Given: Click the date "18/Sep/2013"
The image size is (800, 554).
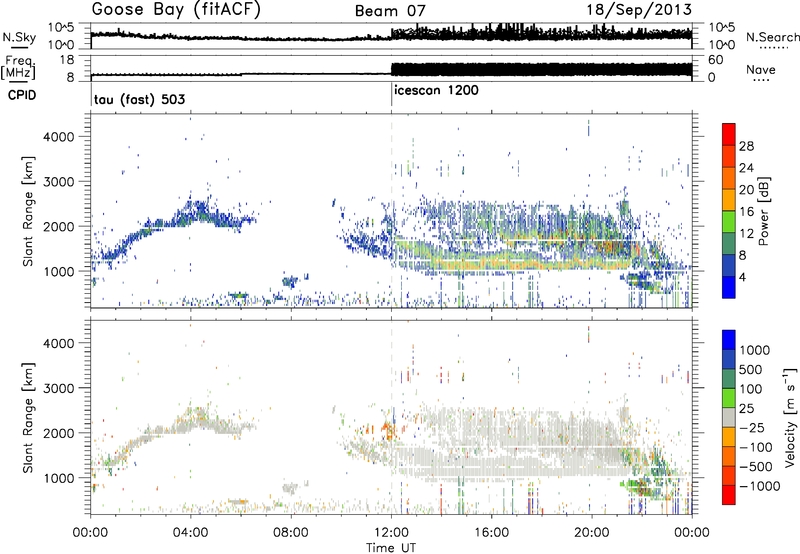Looking at the screenshot, I should point(639,10).
